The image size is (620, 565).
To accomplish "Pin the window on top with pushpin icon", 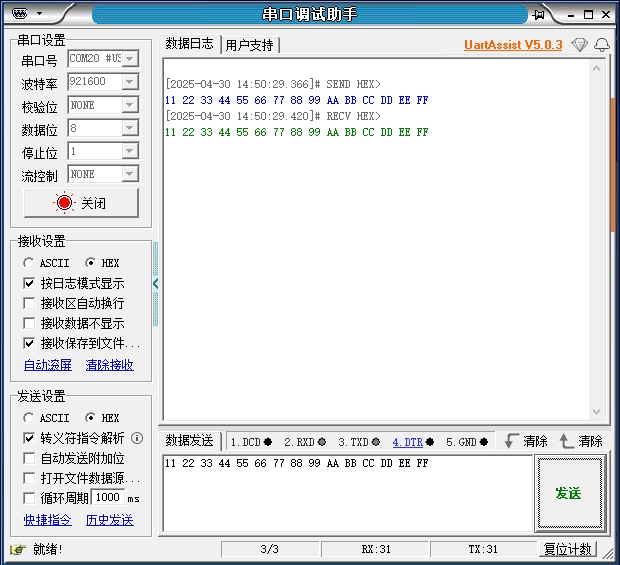I will (538, 15).
